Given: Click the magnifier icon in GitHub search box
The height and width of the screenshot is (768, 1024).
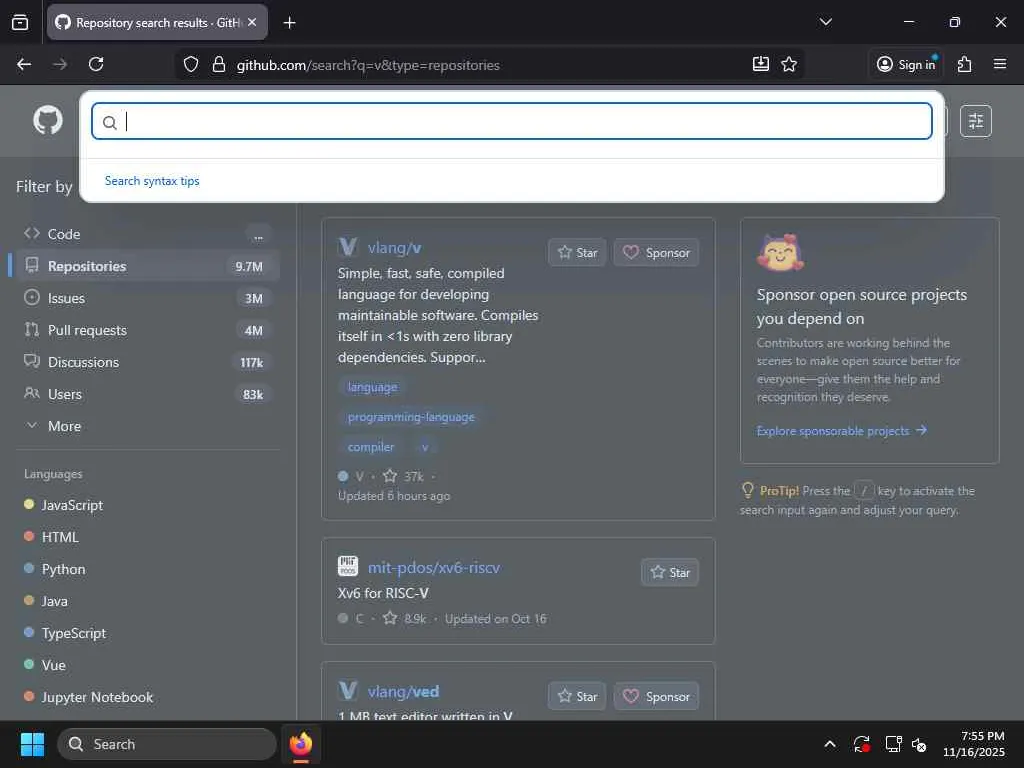Looking at the screenshot, I should (110, 122).
